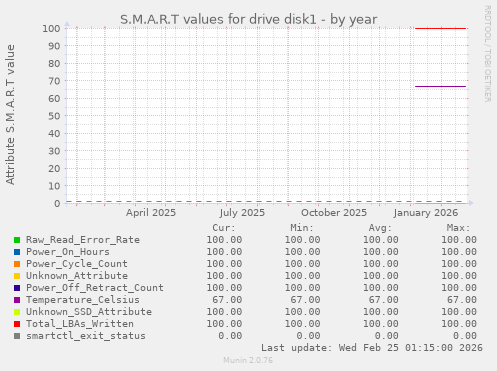497x371 pixels.
Task: Click the gray smartctl_exit_status legend swatch
Action: [x=17, y=336]
